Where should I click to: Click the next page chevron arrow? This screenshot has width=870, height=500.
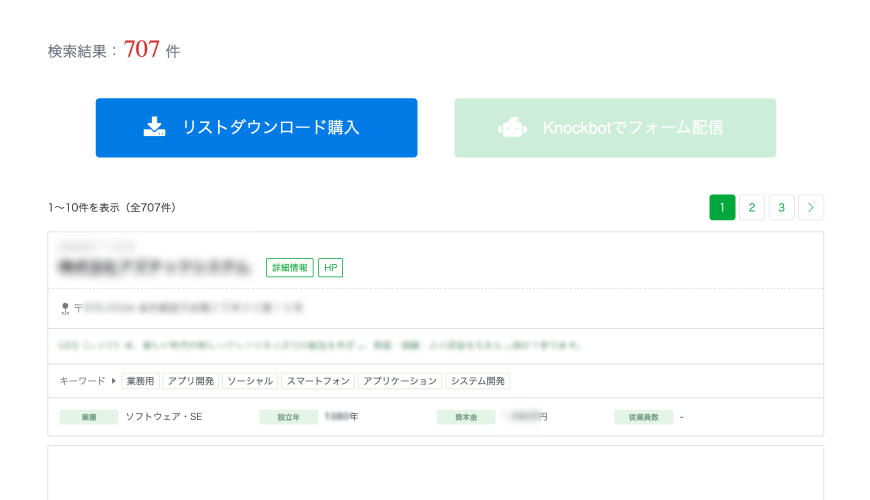[x=811, y=207]
